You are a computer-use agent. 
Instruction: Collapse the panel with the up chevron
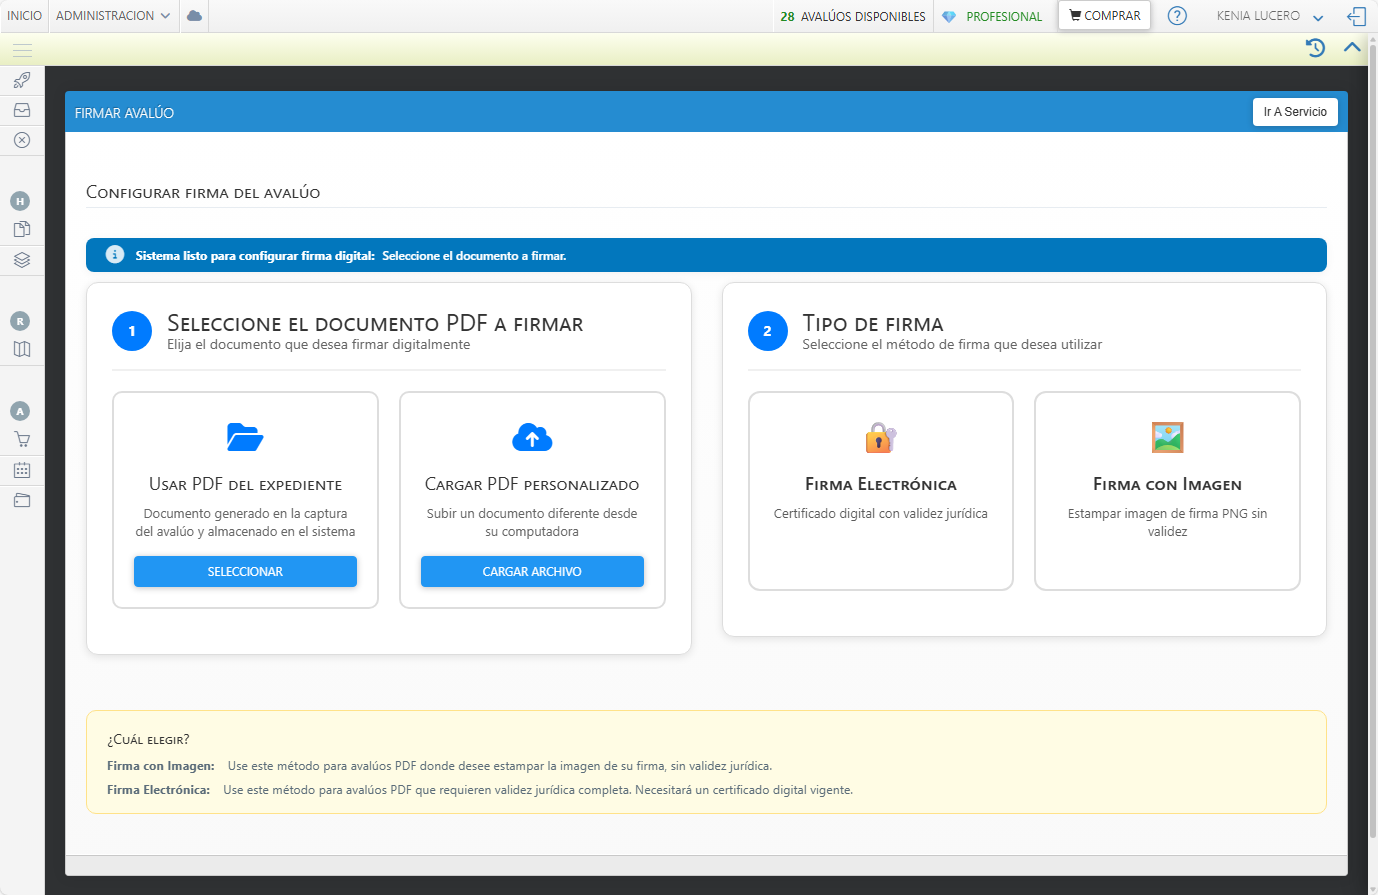click(x=1352, y=47)
